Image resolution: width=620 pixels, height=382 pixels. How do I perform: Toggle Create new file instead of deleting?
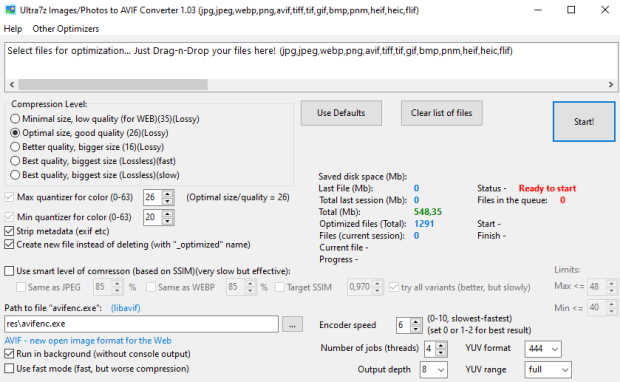pos(127,244)
